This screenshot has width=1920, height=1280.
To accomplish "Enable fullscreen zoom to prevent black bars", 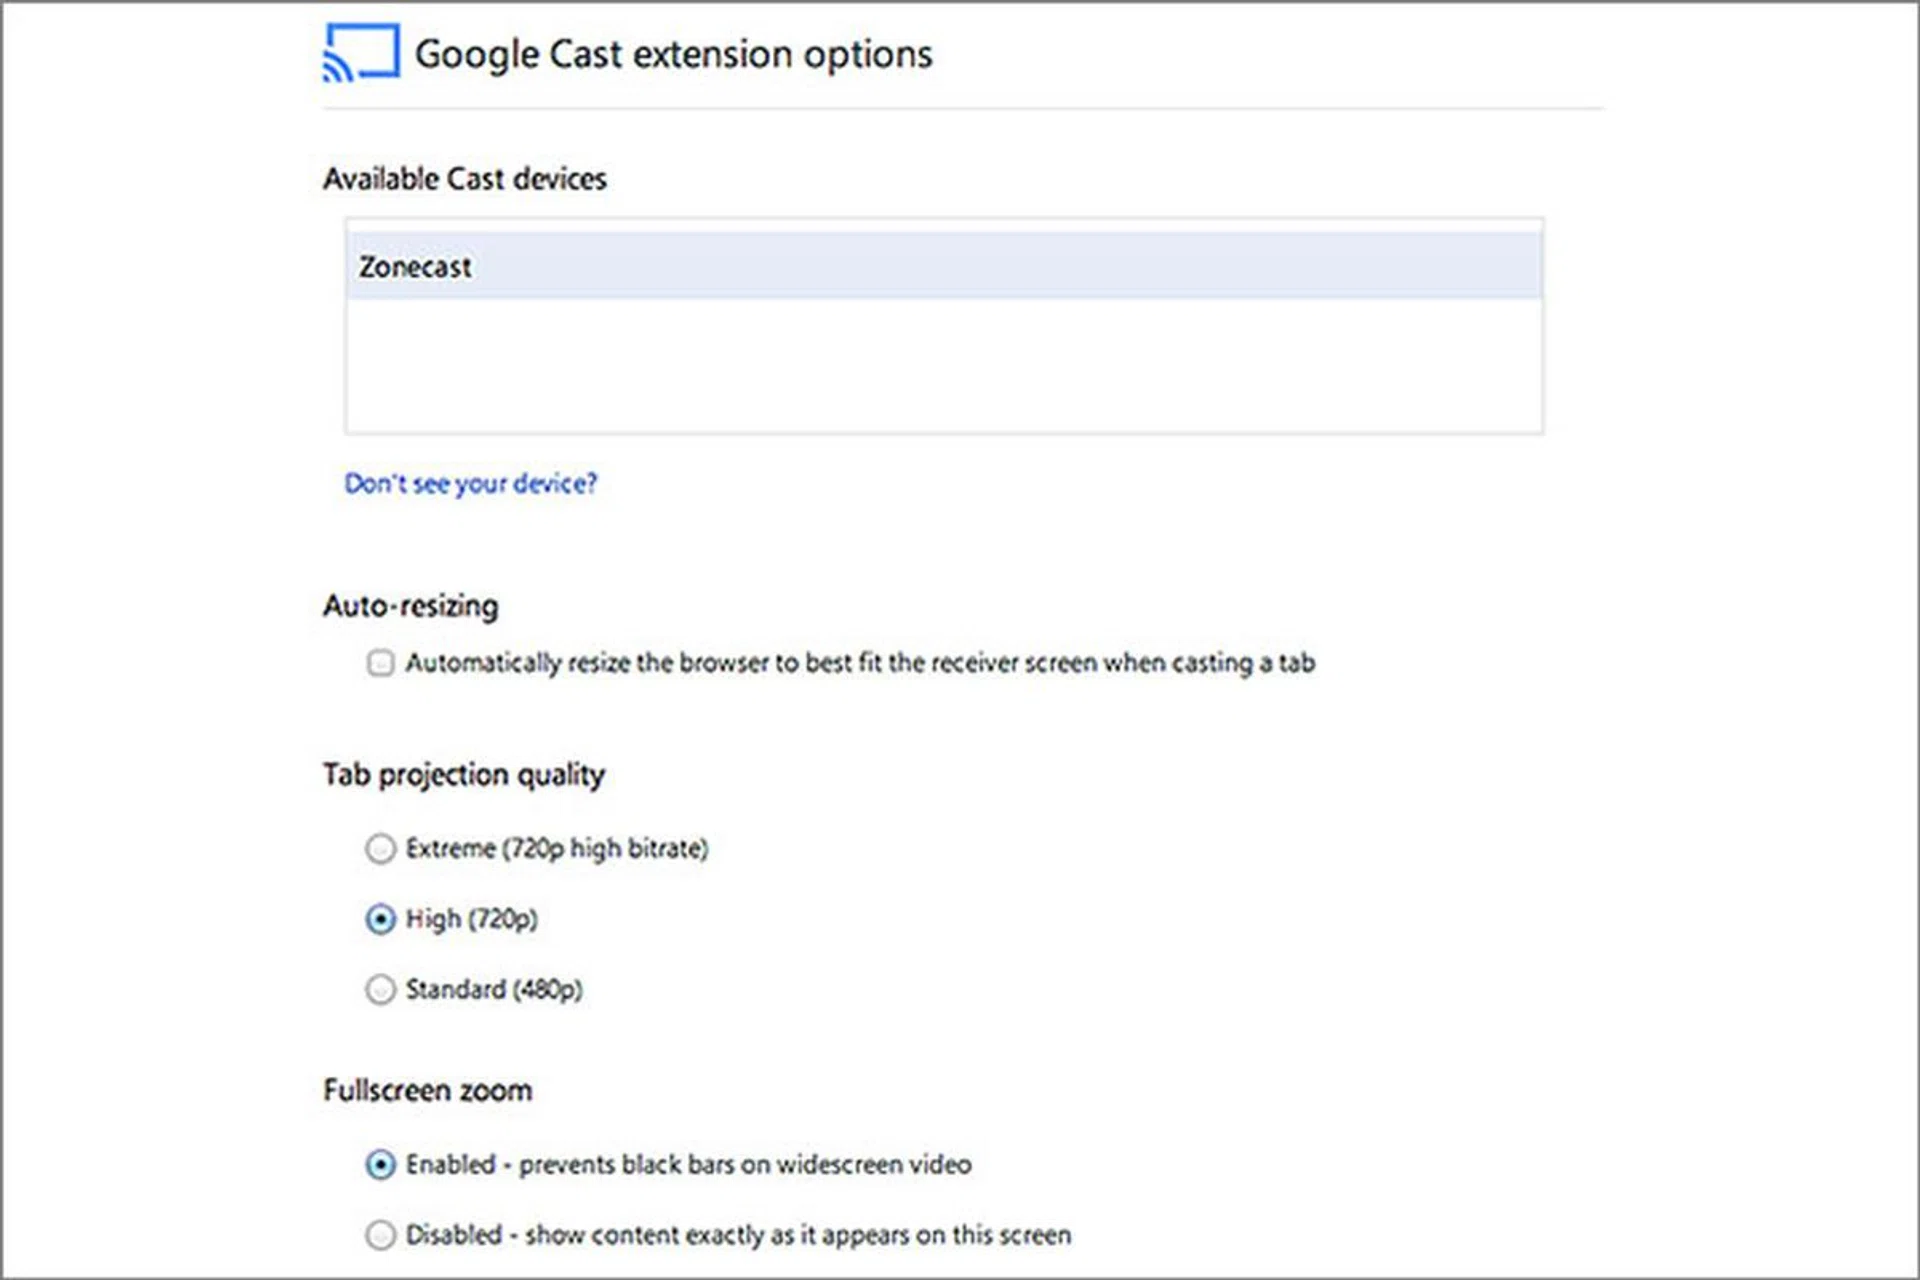I will [x=380, y=1163].
